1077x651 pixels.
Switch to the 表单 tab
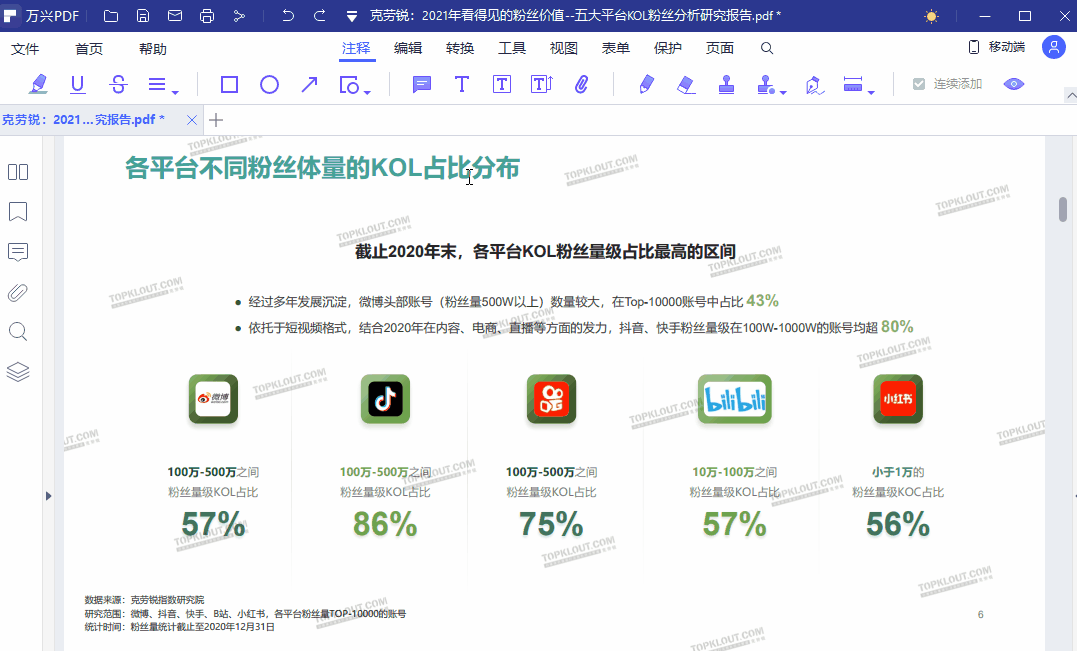point(615,48)
